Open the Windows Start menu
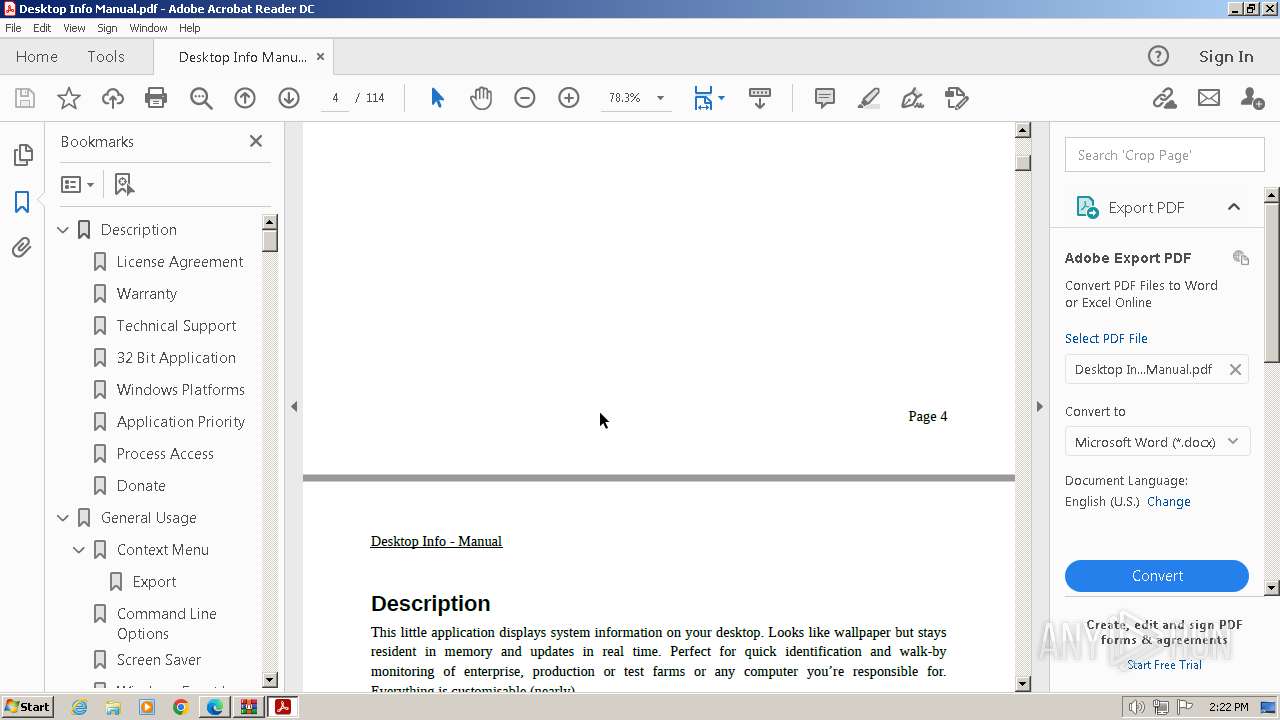This screenshot has height=720, width=1280. pos(28,707)
